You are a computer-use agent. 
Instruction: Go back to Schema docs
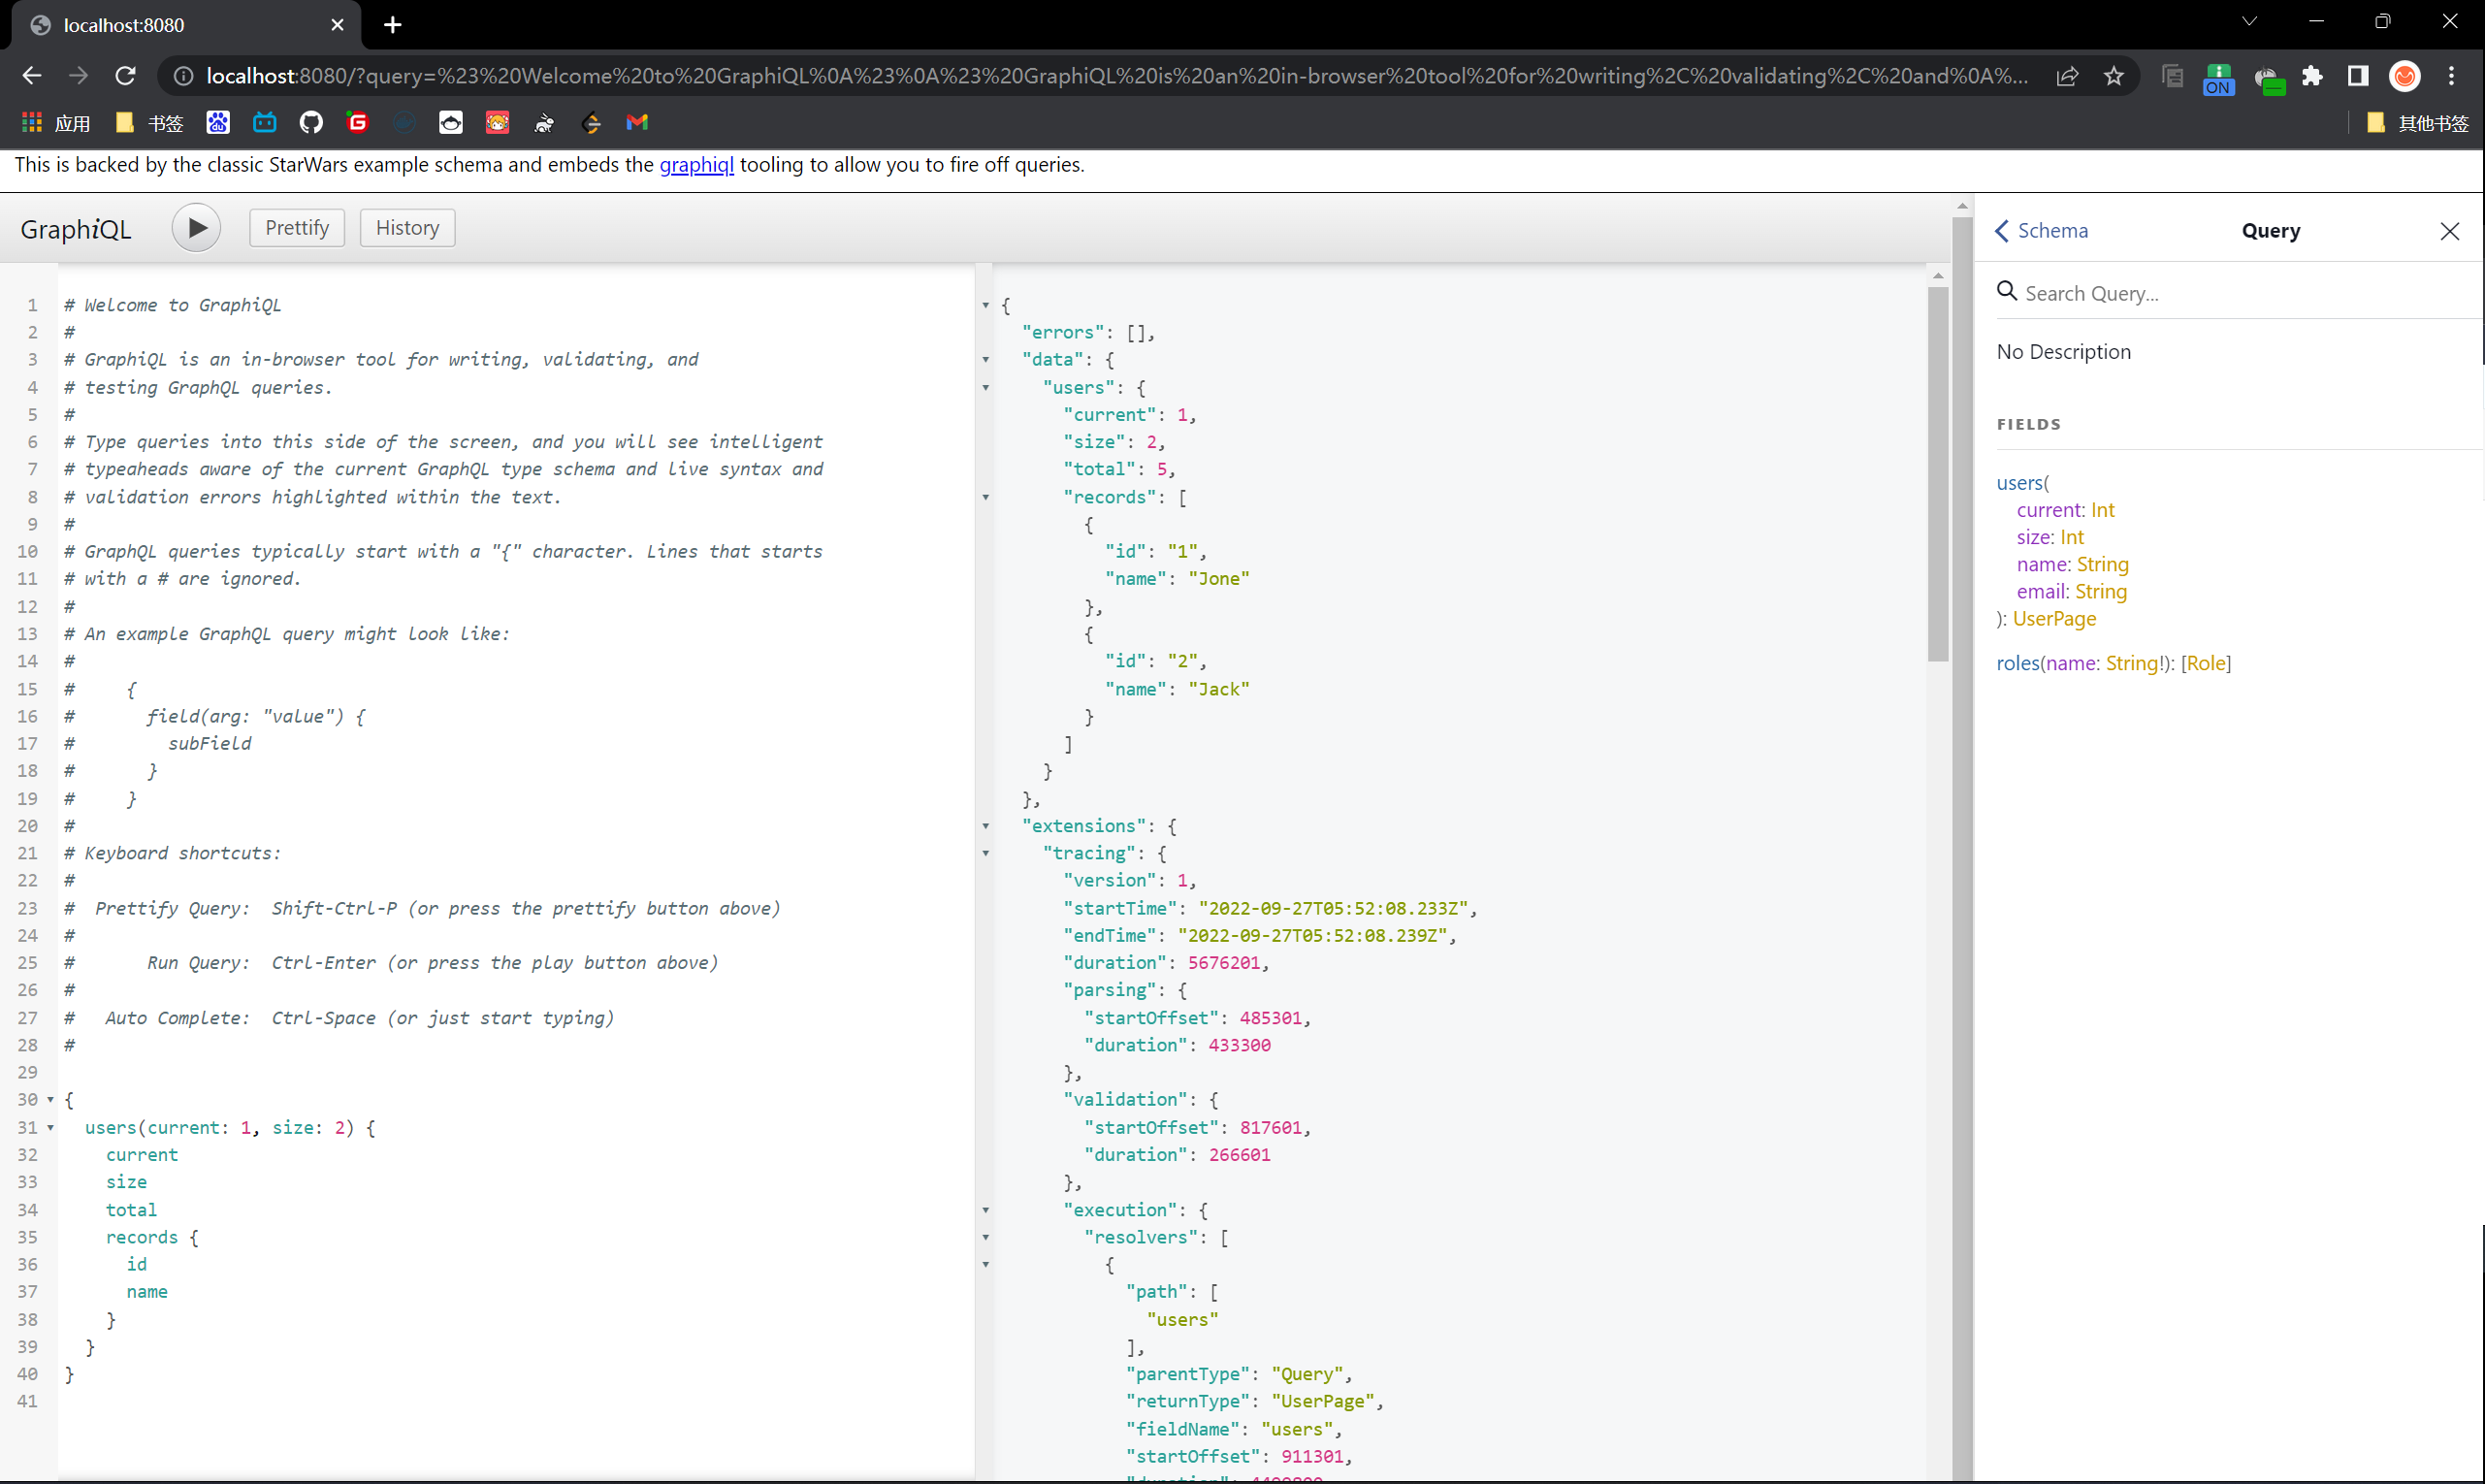(2041, 231)
